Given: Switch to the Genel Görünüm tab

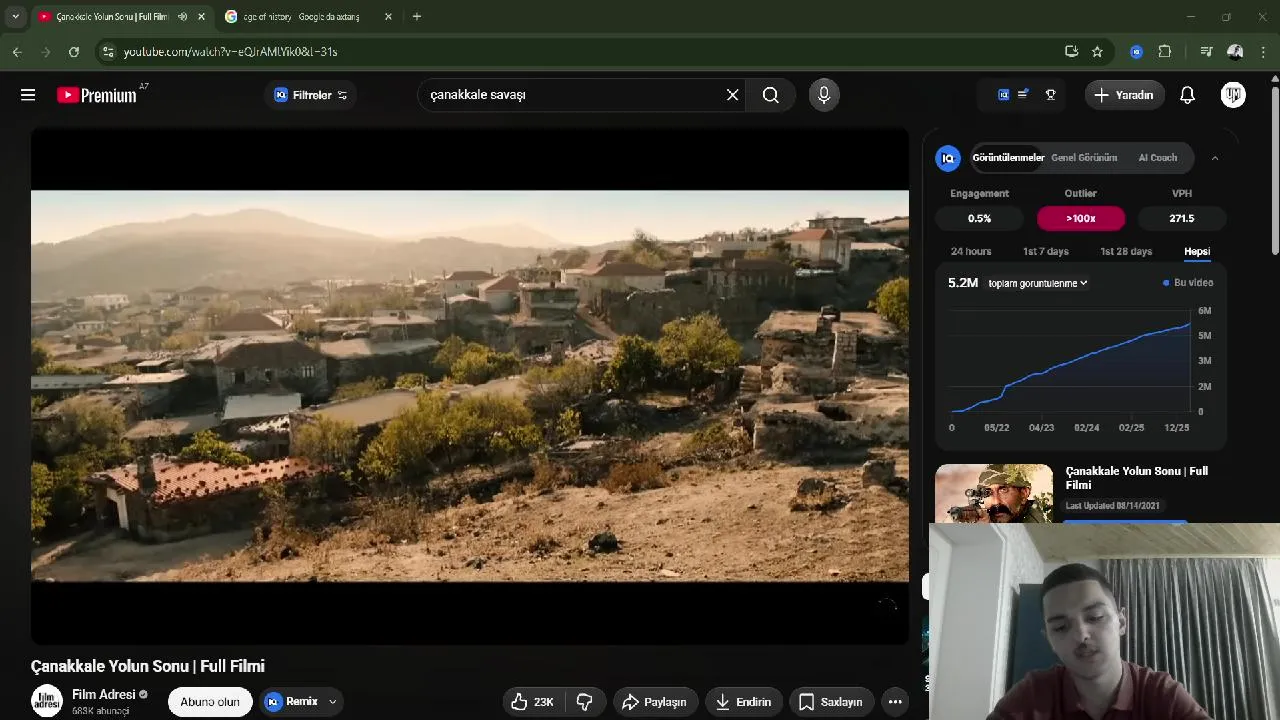Looking at the screenshot, I should [1084, 158].
